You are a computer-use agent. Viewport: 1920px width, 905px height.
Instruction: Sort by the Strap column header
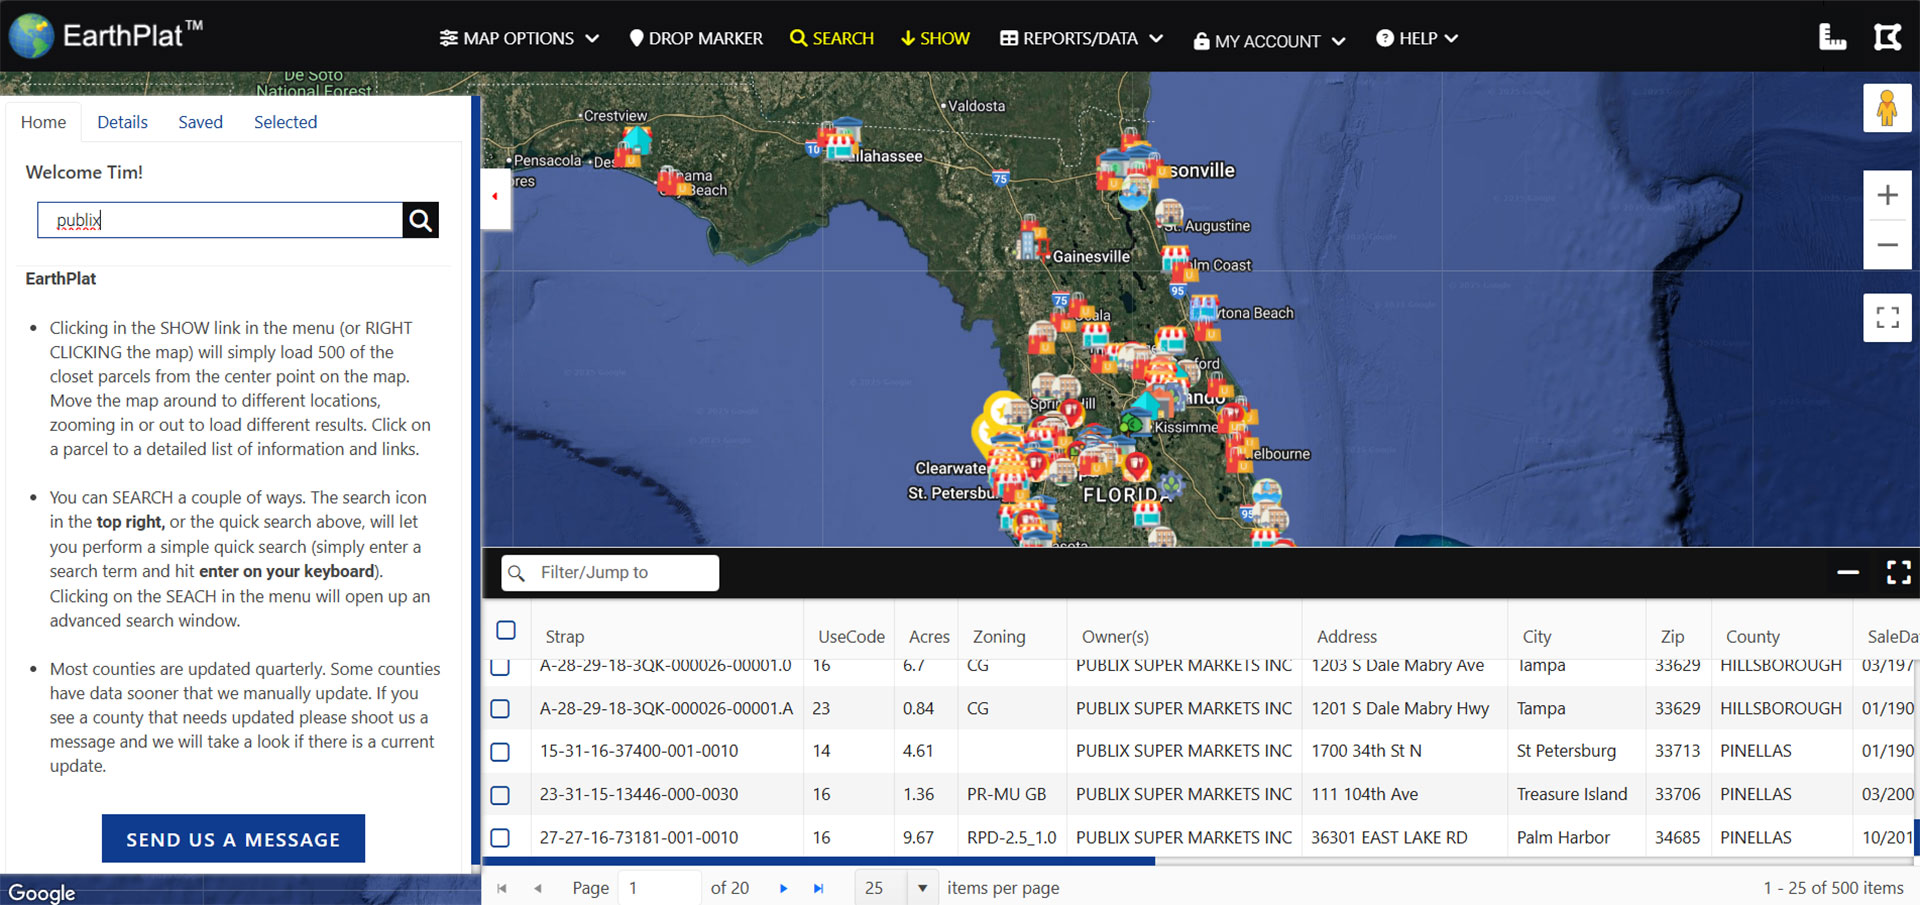pos(565,637)
